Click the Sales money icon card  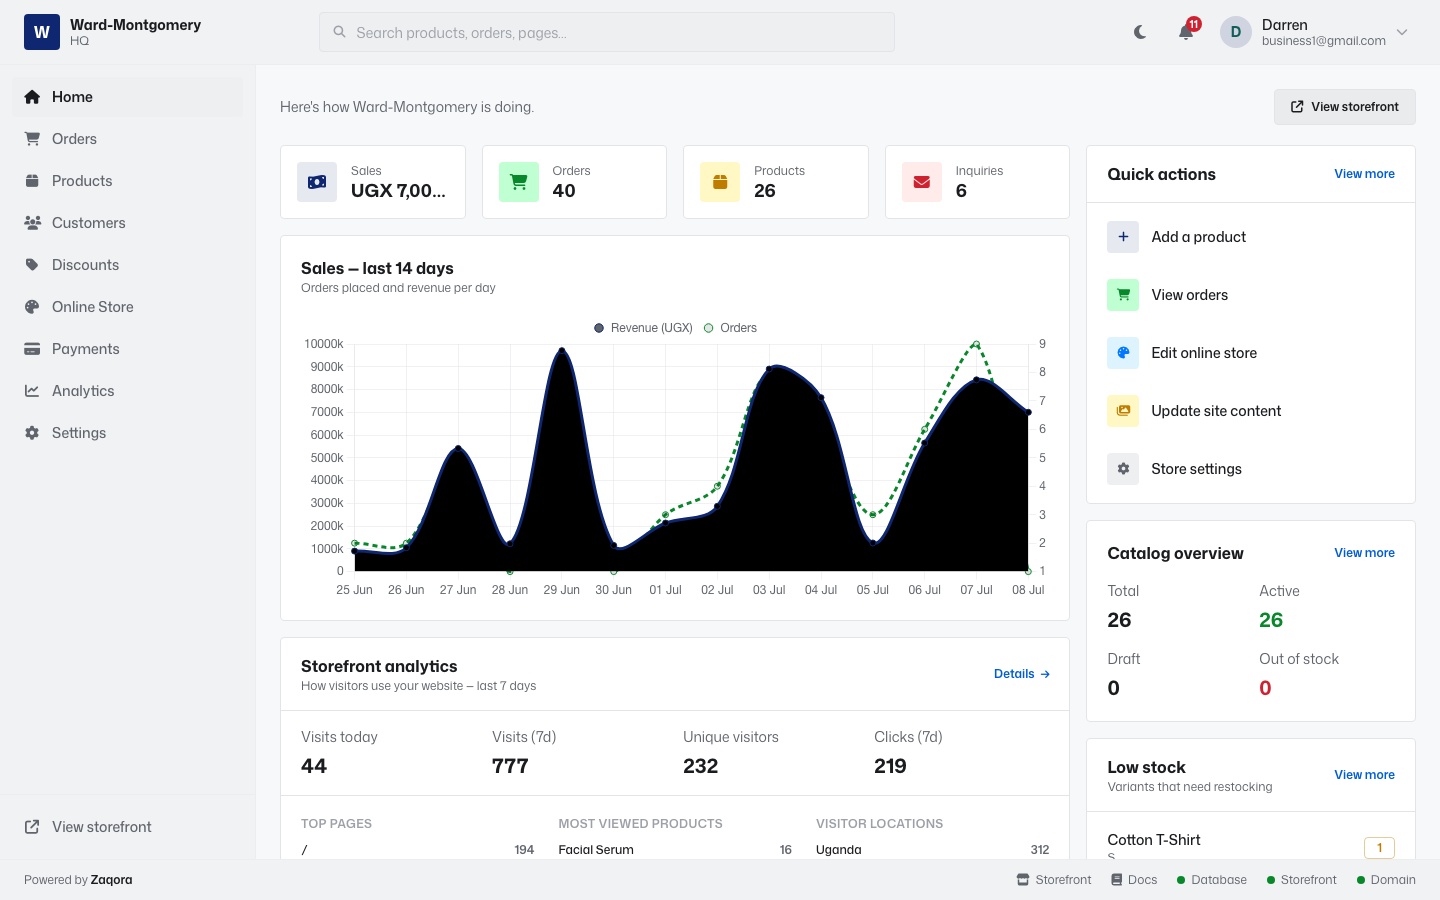tap(317, 182)
